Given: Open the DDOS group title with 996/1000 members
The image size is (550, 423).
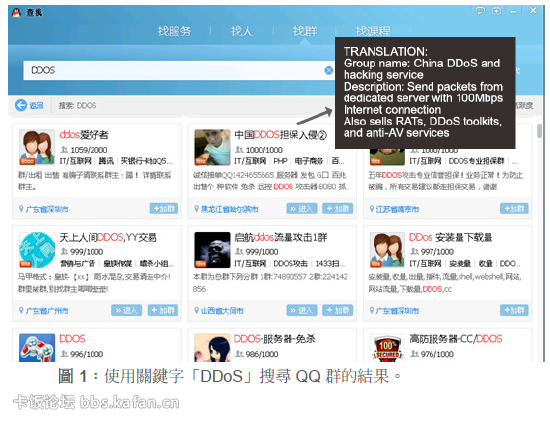Looking at the screenshot, I should [72, 339].
